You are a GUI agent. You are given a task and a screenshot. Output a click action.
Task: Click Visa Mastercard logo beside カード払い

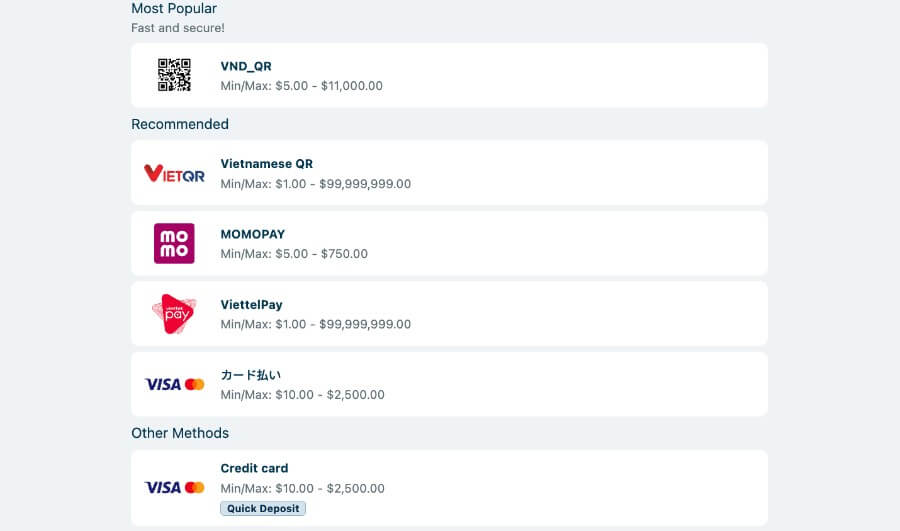174,384
